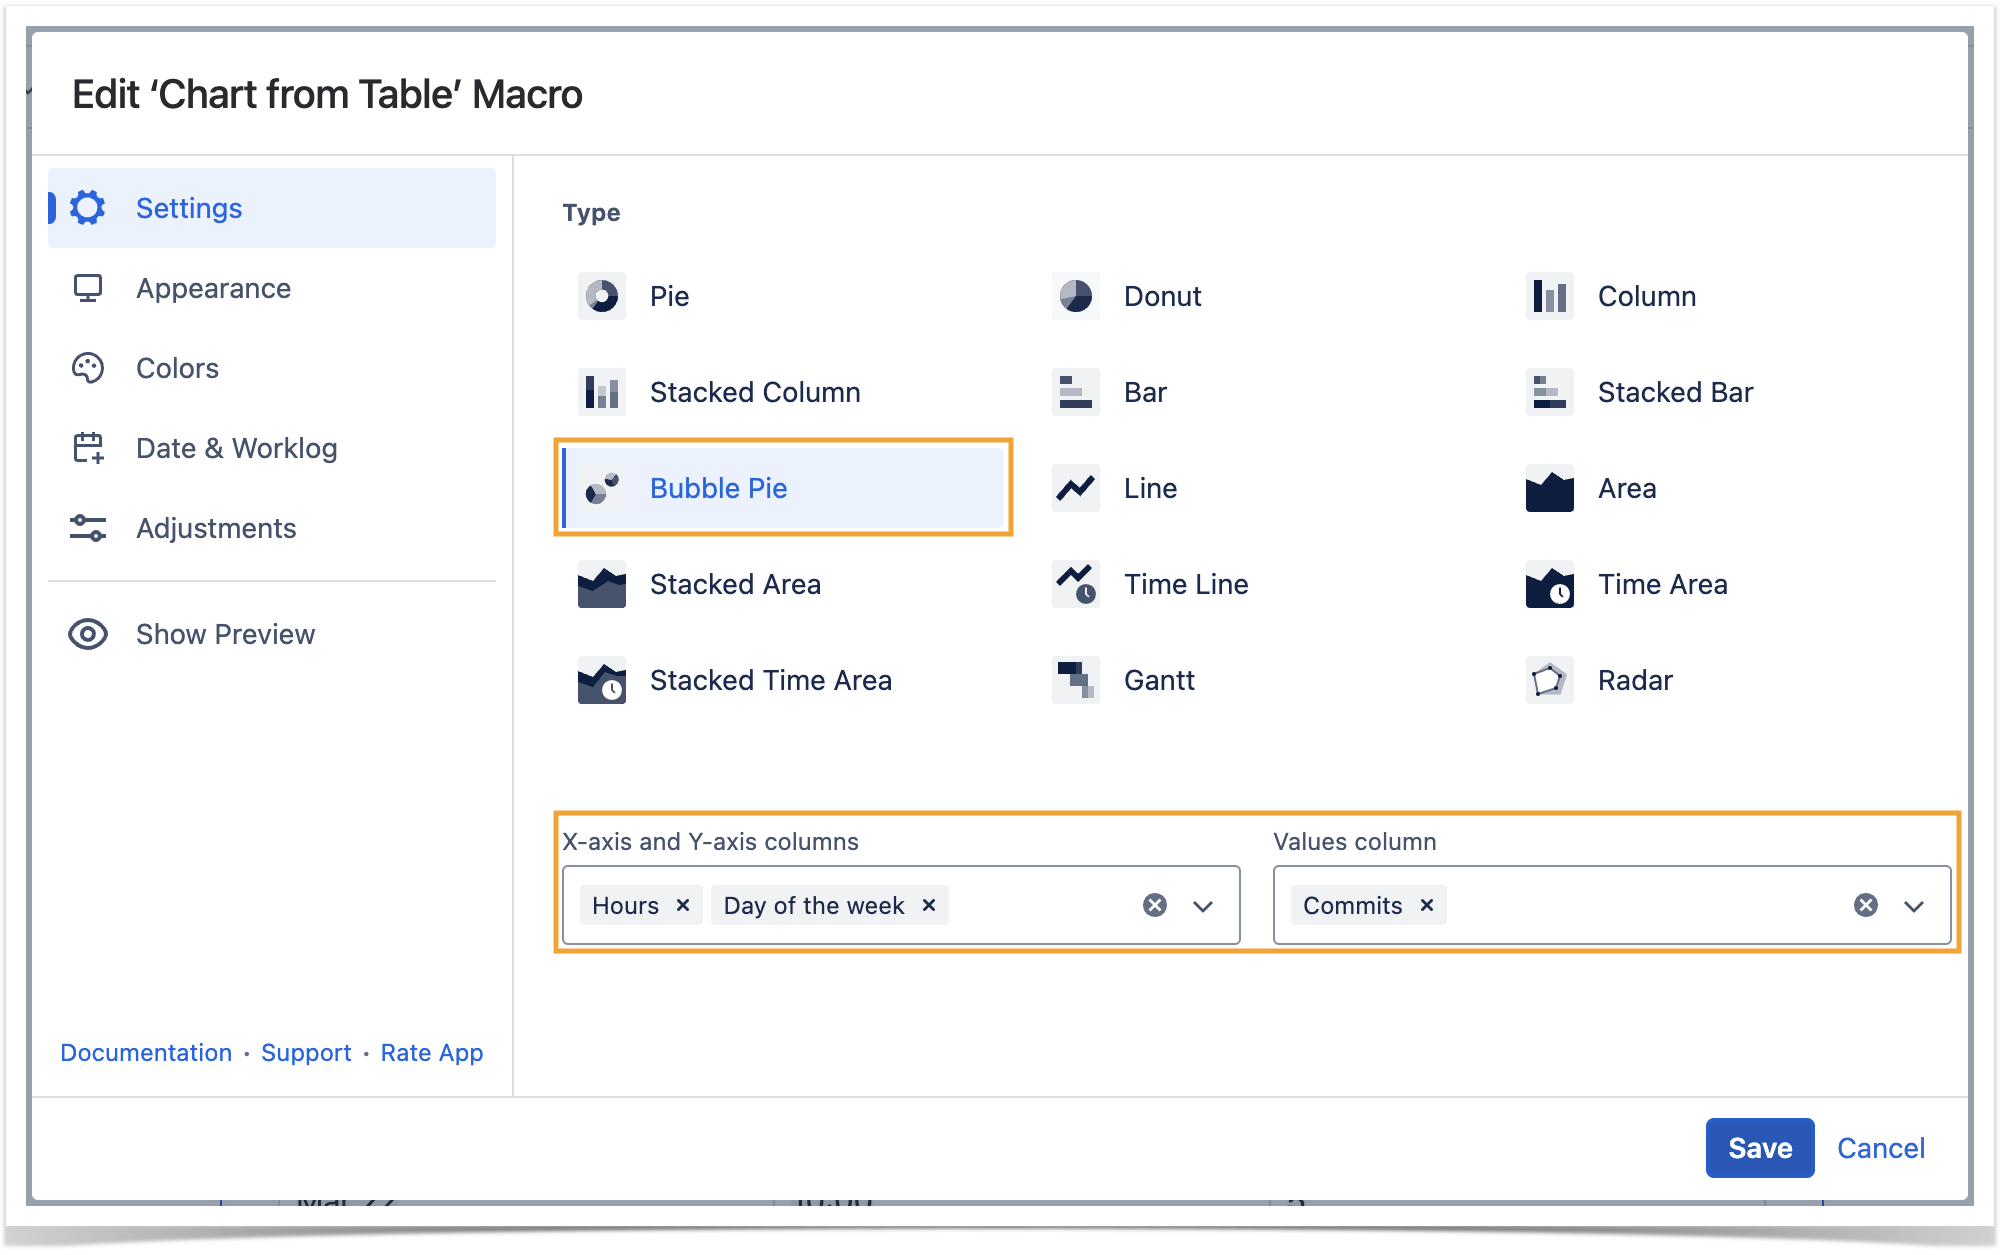Open the Documentation link

click(x=146, y=1052)
